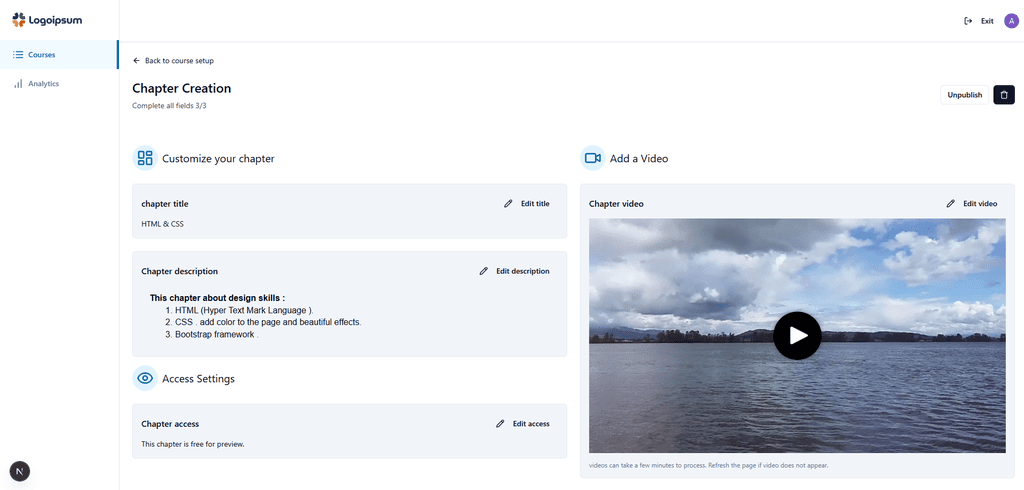Image resolution: width=1024 pixels, height=490 pixels.
Task: Edit the chapter description
Action: [515, 271]
